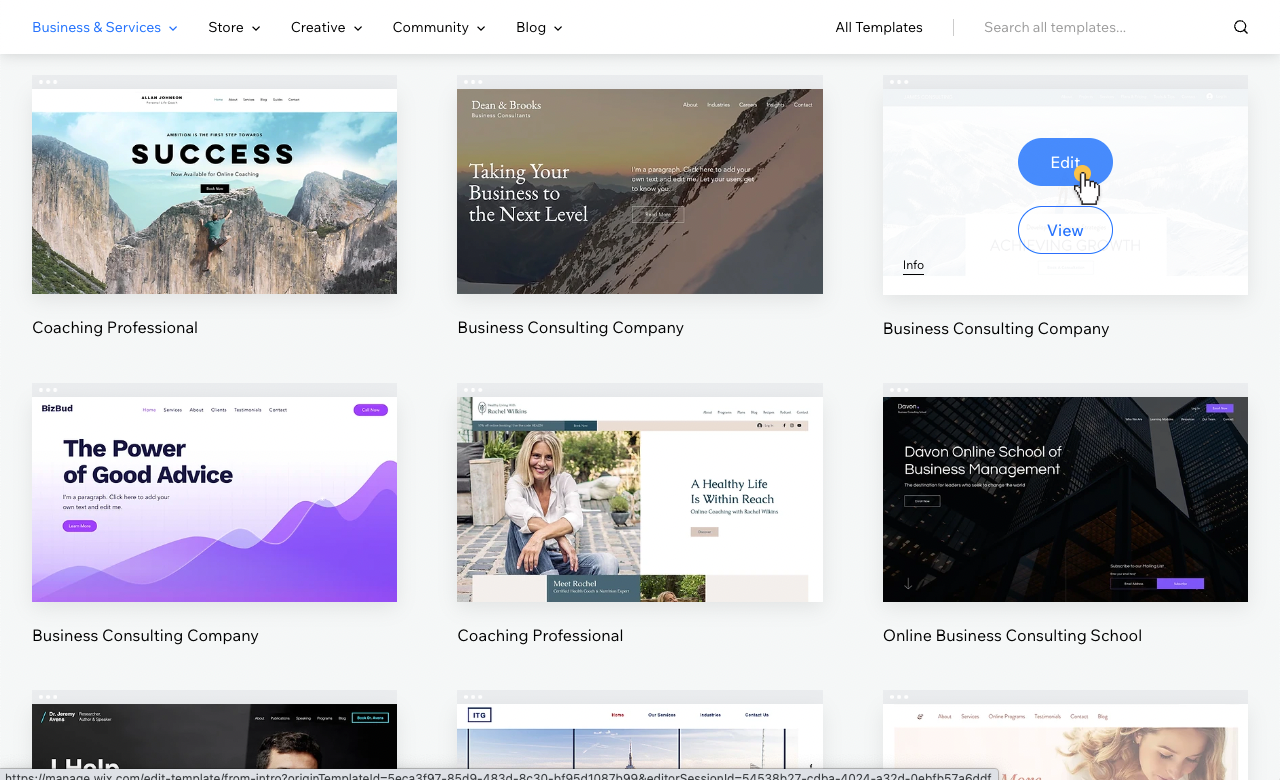
Task: Click the Online Business Consulting School title
Action: pos(1012,635)
